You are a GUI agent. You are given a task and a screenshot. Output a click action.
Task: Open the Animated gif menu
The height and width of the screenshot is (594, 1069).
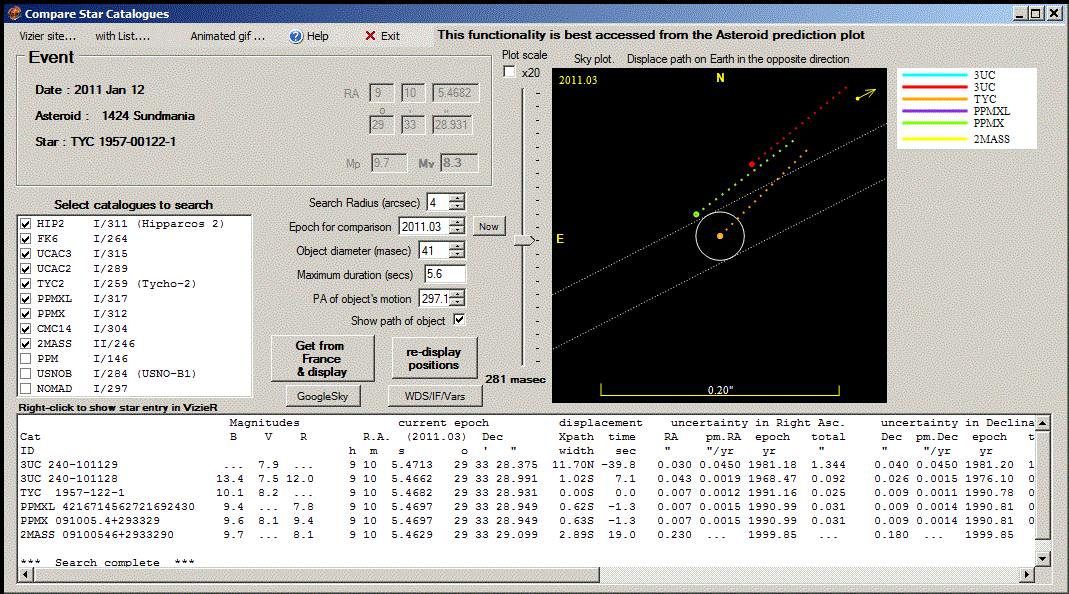click(228, 36)
